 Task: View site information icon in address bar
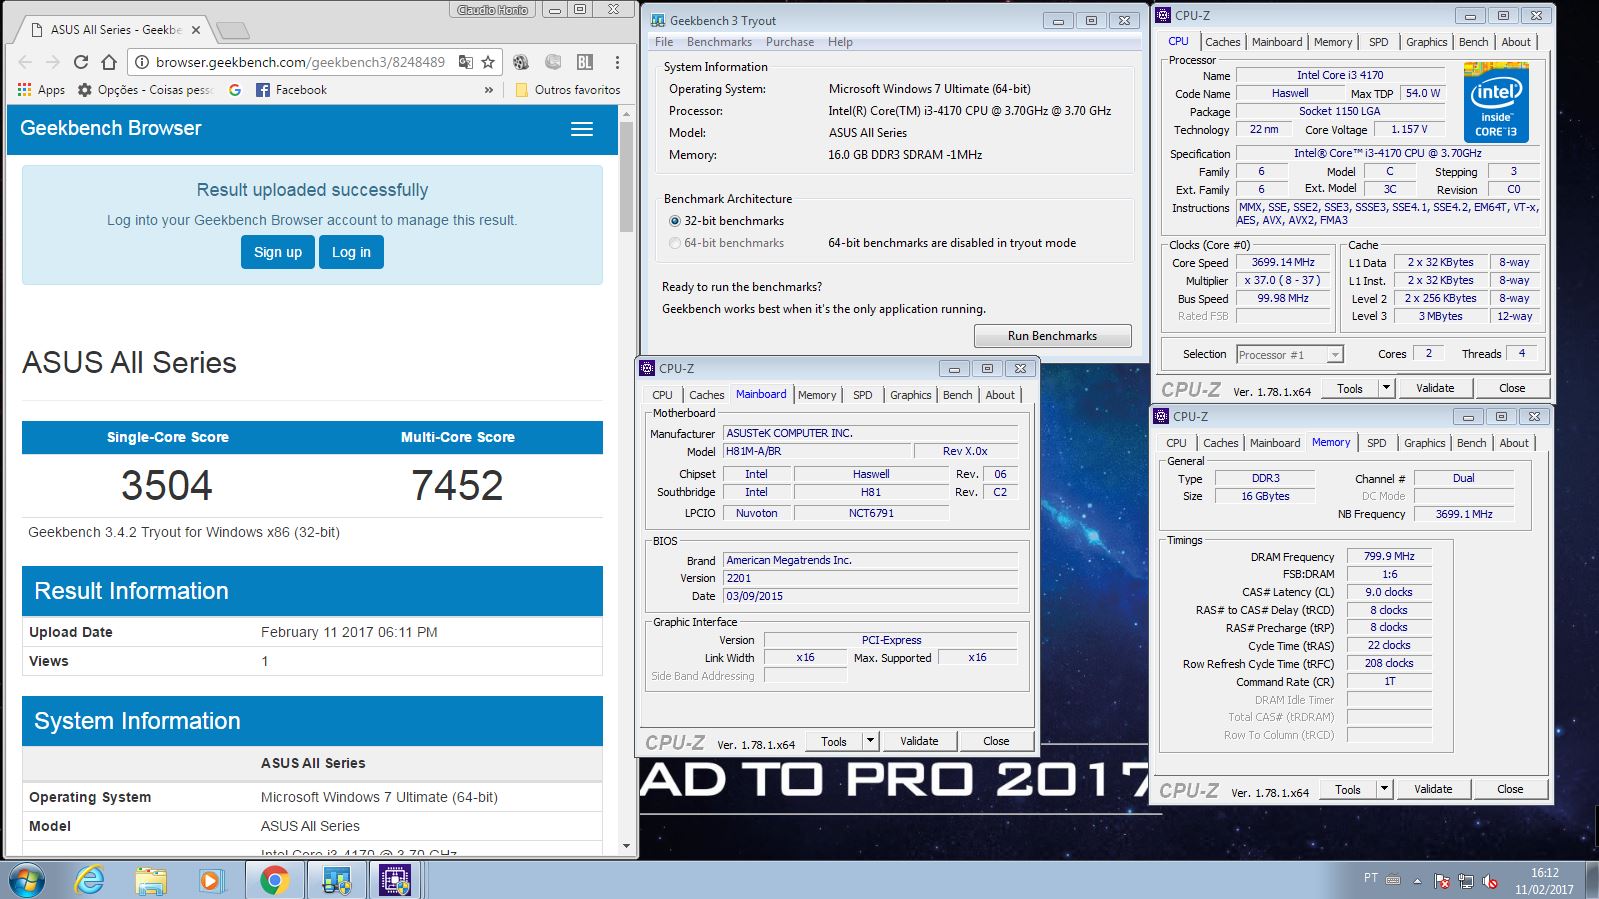142,62
